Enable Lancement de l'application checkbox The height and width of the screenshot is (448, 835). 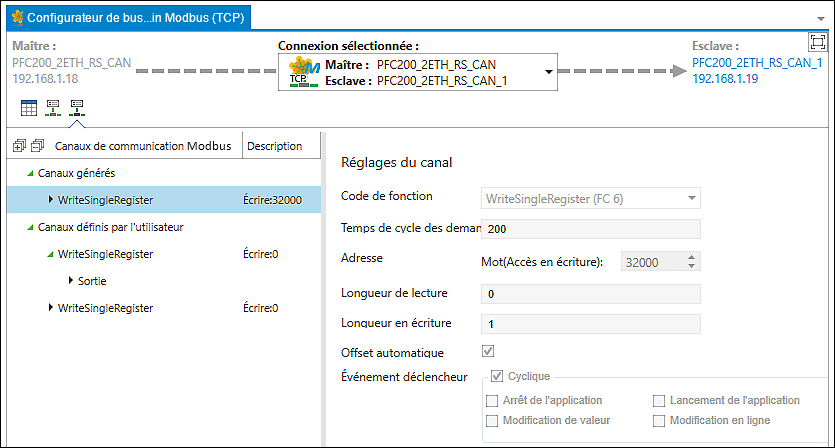659,401
